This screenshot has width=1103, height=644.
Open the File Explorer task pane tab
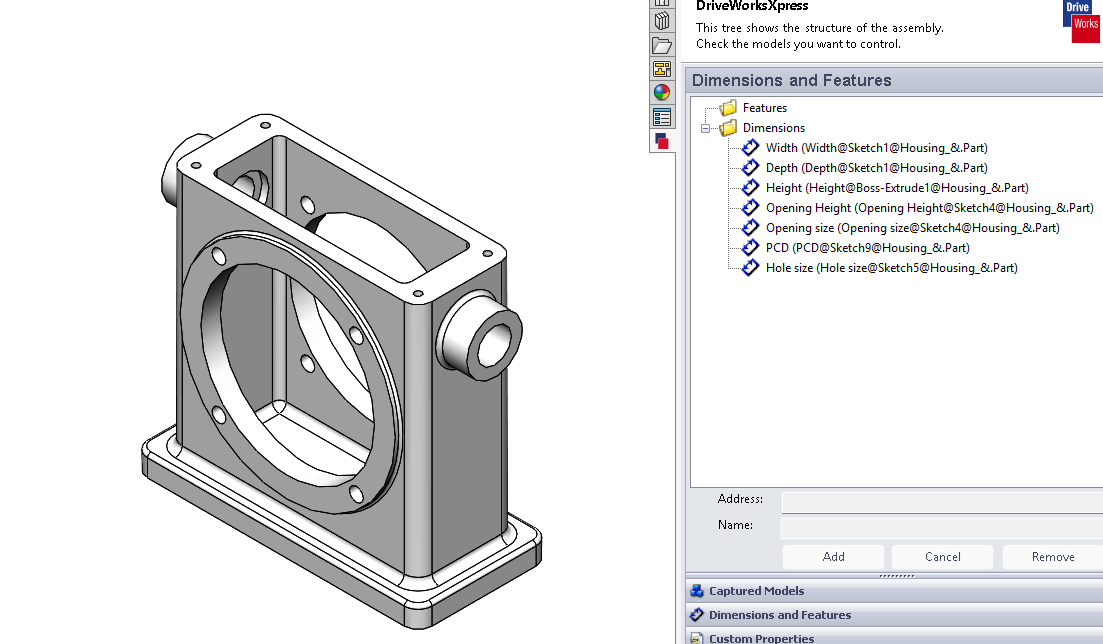662,44
